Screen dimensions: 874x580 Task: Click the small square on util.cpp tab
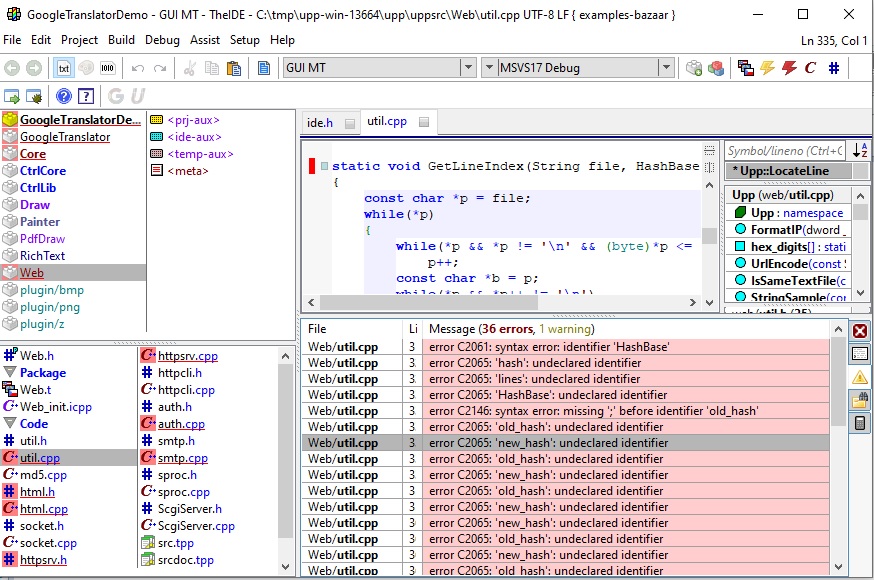tap(424, 123)
